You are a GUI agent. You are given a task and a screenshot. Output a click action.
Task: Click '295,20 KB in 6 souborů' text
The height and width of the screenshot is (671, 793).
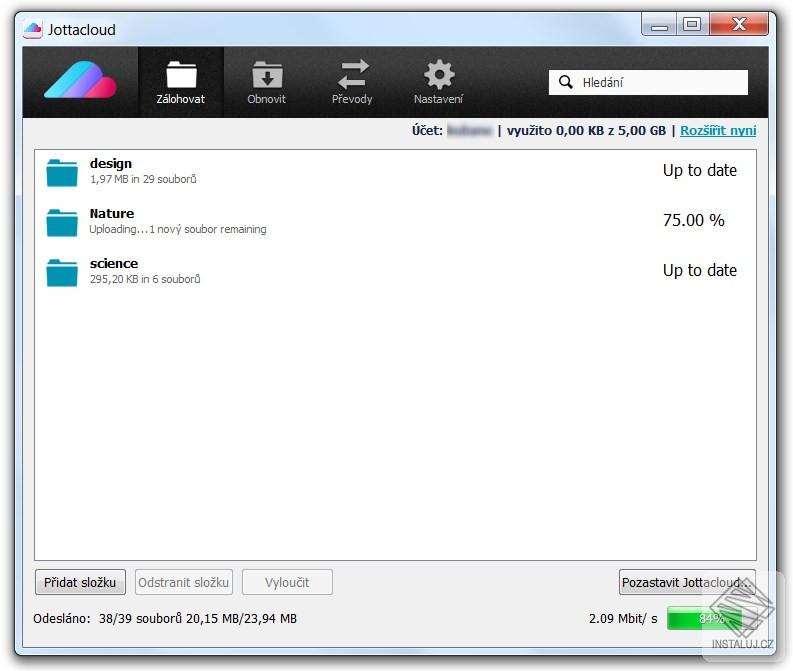145,279
